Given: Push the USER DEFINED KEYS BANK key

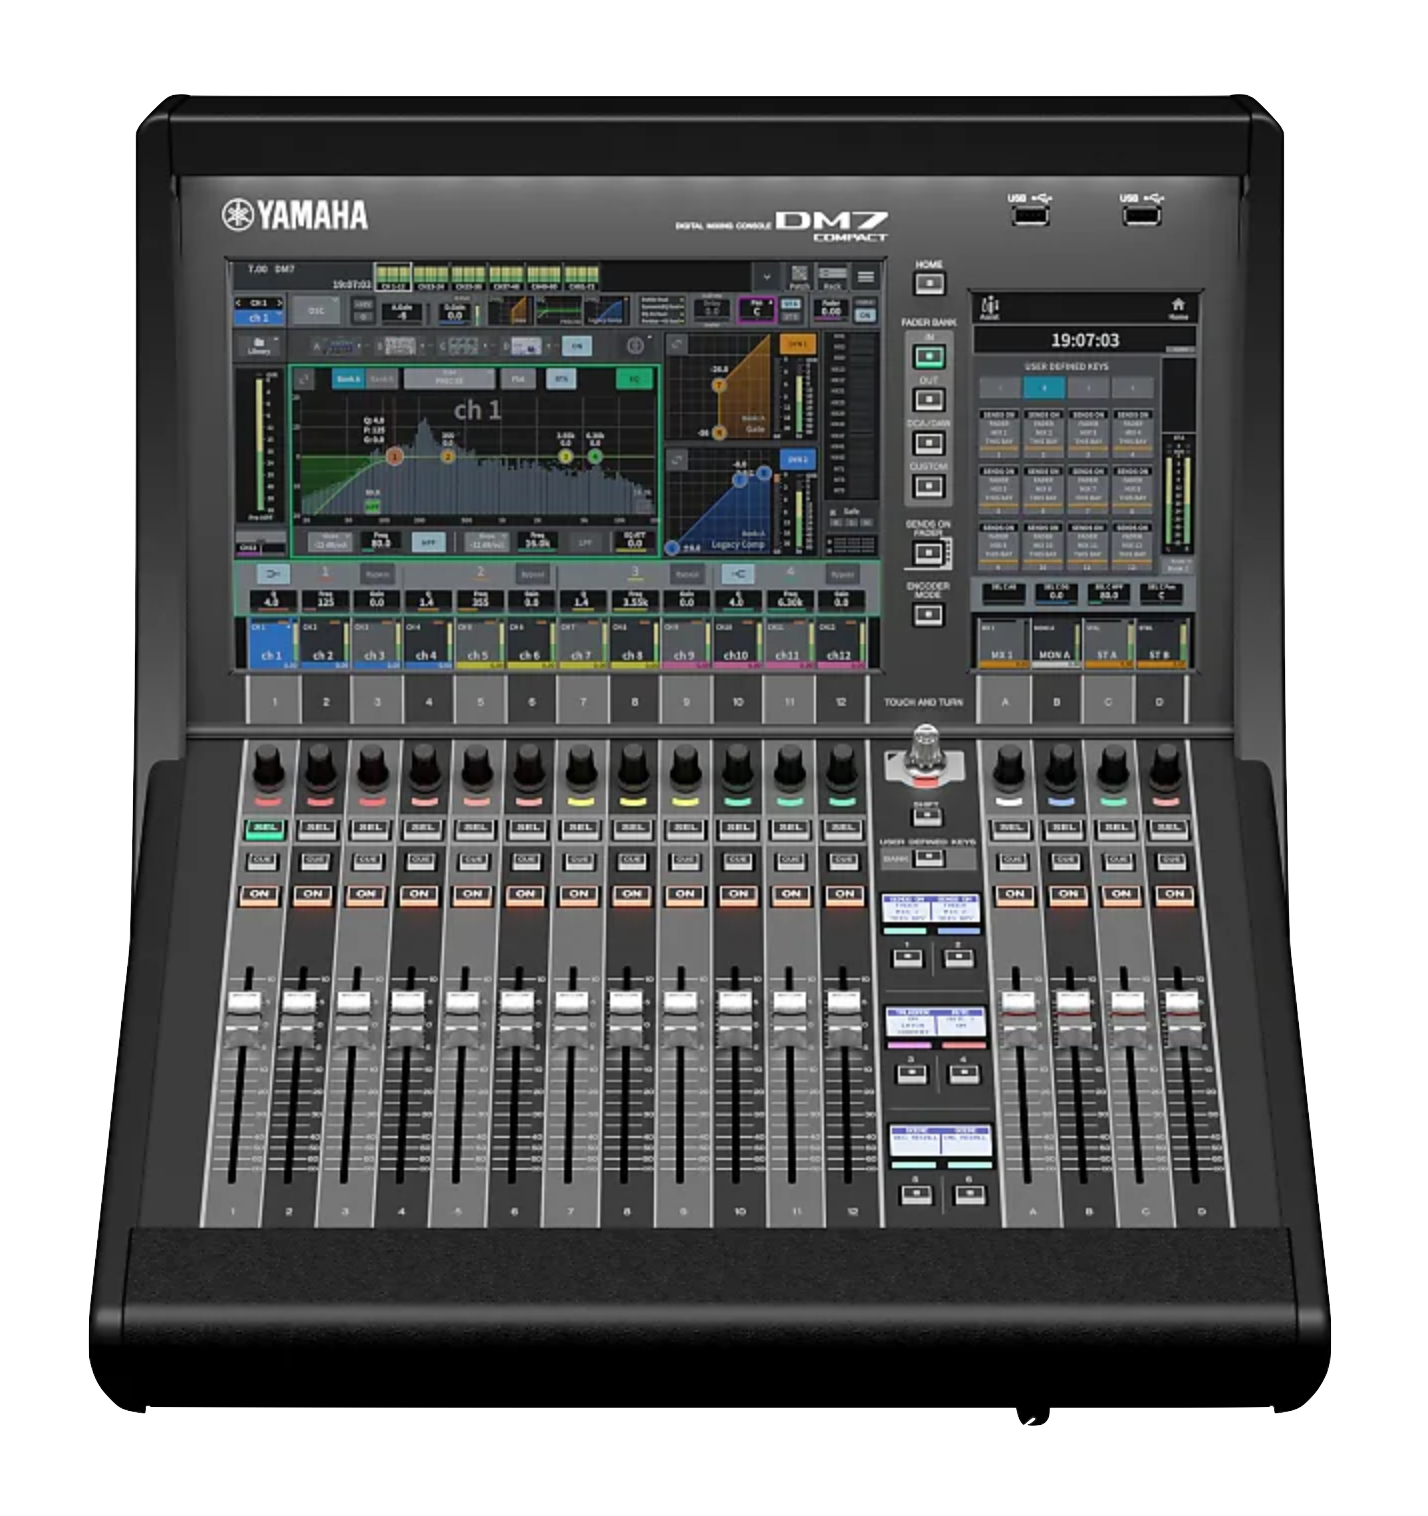Looking at the screenshot, I should [x=930, y=858].
